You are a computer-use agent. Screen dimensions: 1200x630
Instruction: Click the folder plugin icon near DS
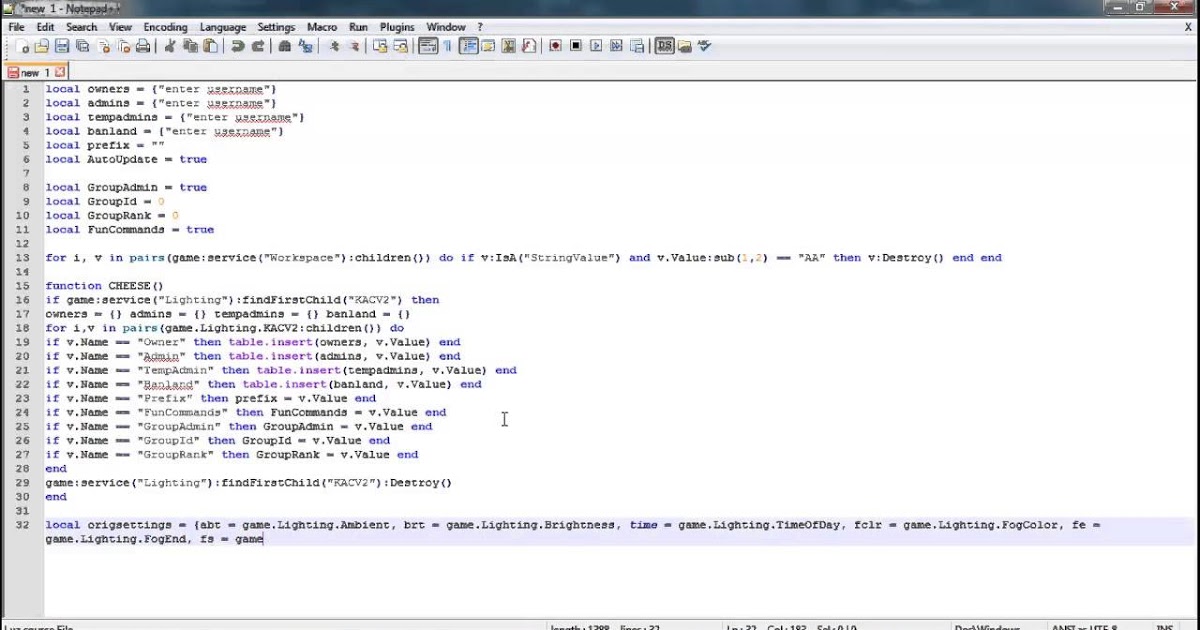pos(683,45)
